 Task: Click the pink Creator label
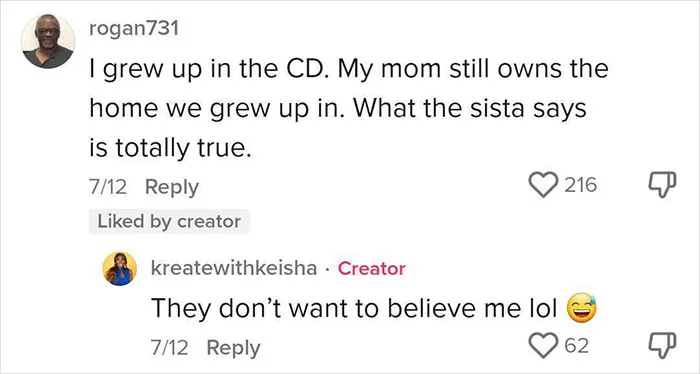(x=371, y=268)
